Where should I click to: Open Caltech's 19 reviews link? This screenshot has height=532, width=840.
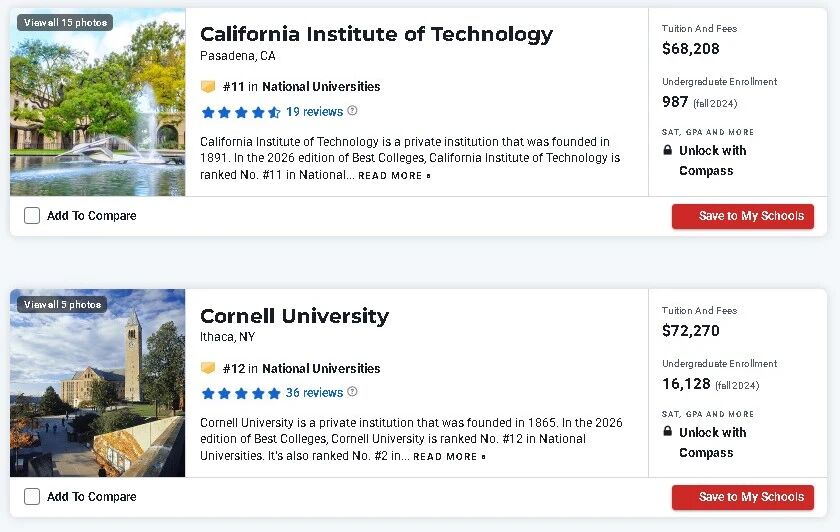pyautogui.click(x=314, y=112)
